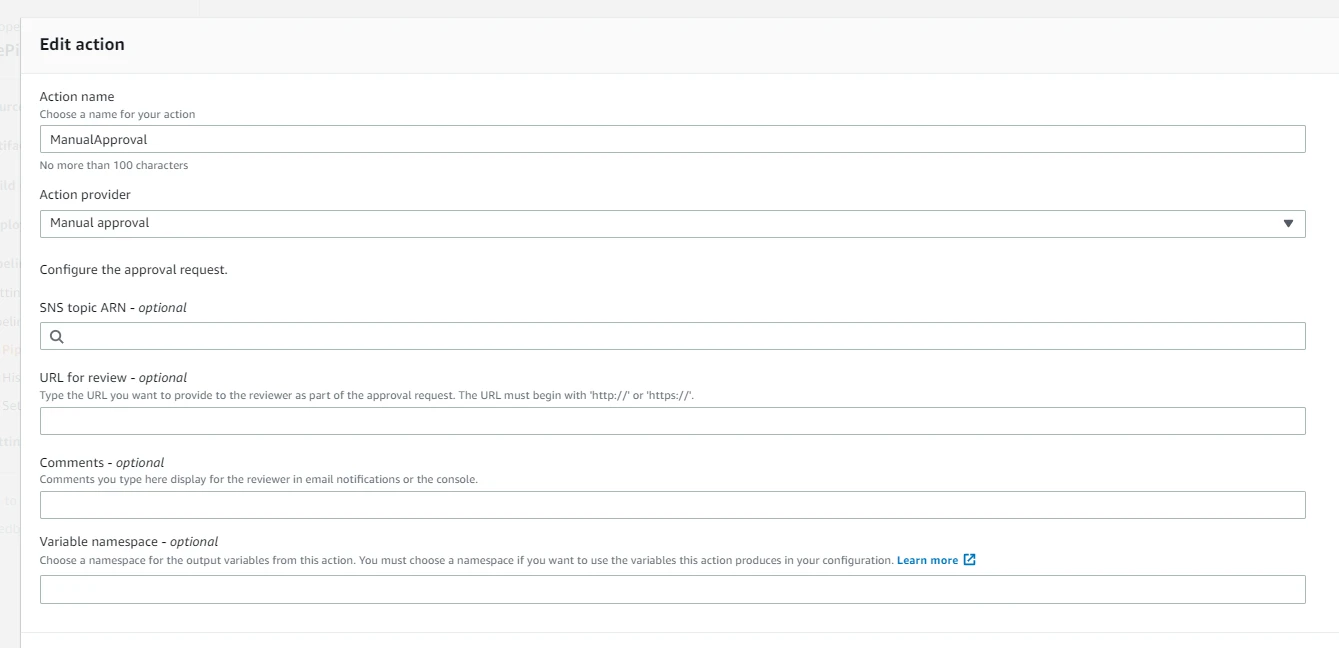Expand the Action provider dropdown arrow
This screenshot has width=1339, height=648.
[1288, 224]
